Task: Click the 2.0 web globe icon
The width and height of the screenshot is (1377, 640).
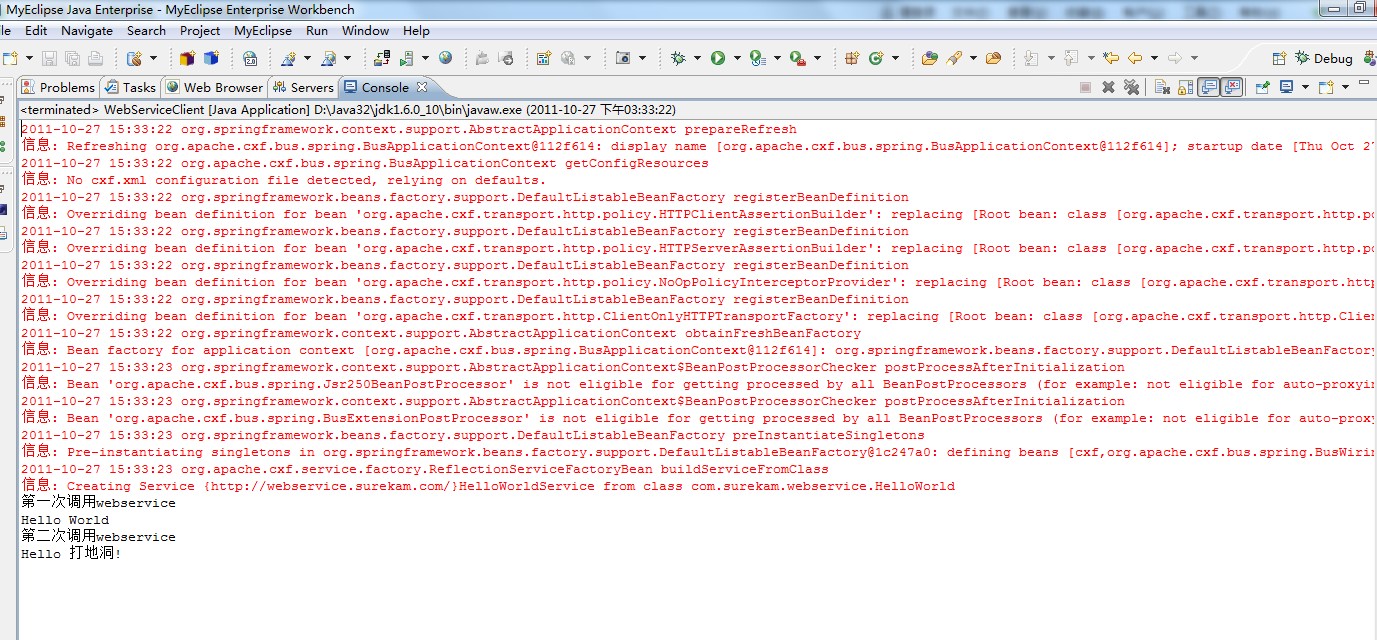Action: [x=249, y=58]
